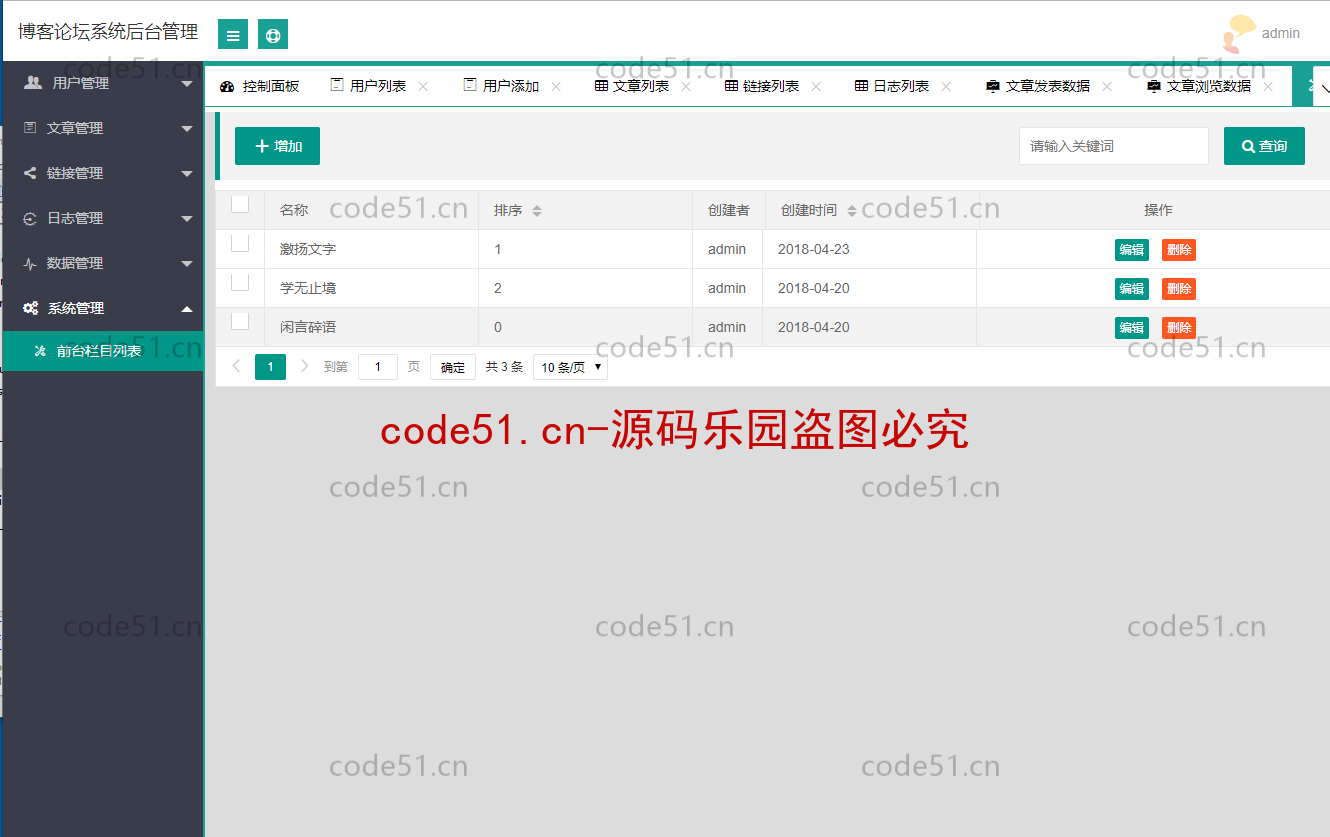Expand the 链接管理 menu arrow
This screenshot has width=1330, height=837.
(187, 174)
